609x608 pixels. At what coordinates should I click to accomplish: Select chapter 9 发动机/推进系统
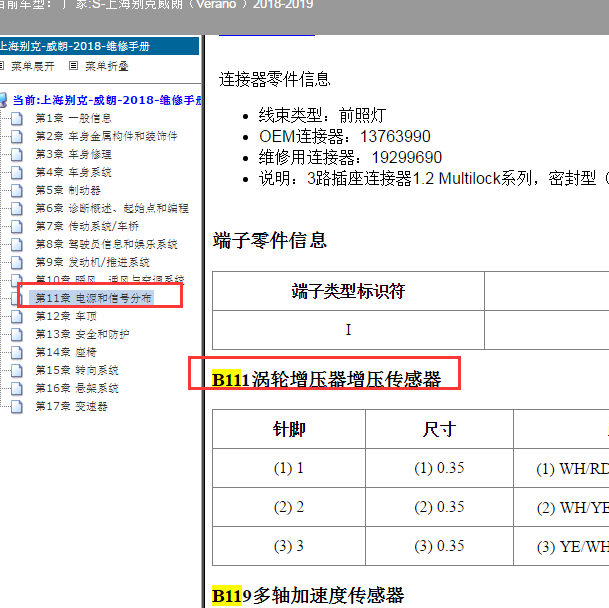[92, 262]
